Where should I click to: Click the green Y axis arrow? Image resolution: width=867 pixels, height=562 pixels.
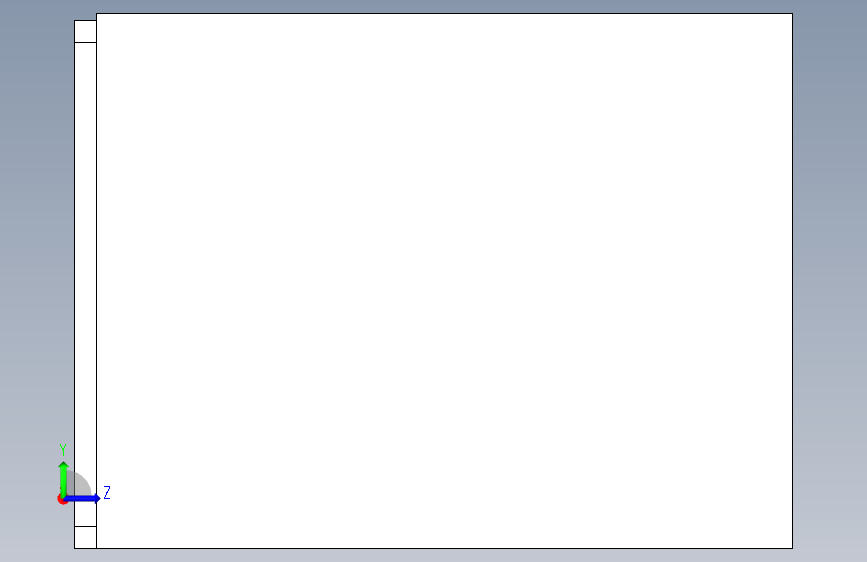(64, 479)
